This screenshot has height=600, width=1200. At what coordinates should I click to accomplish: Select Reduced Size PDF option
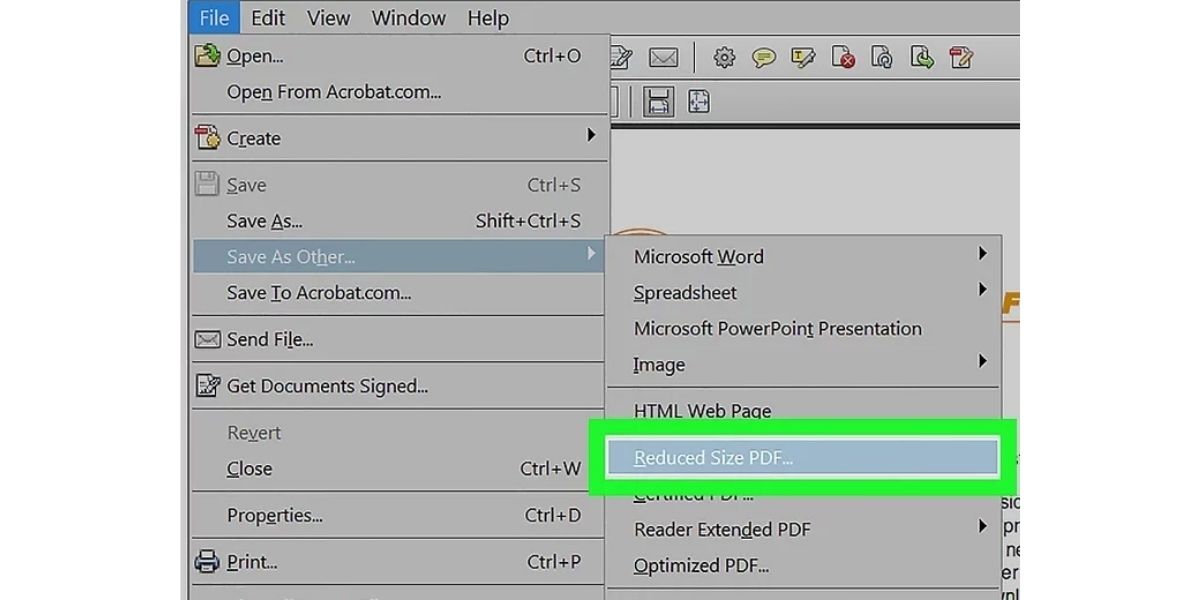pos(712,457)
